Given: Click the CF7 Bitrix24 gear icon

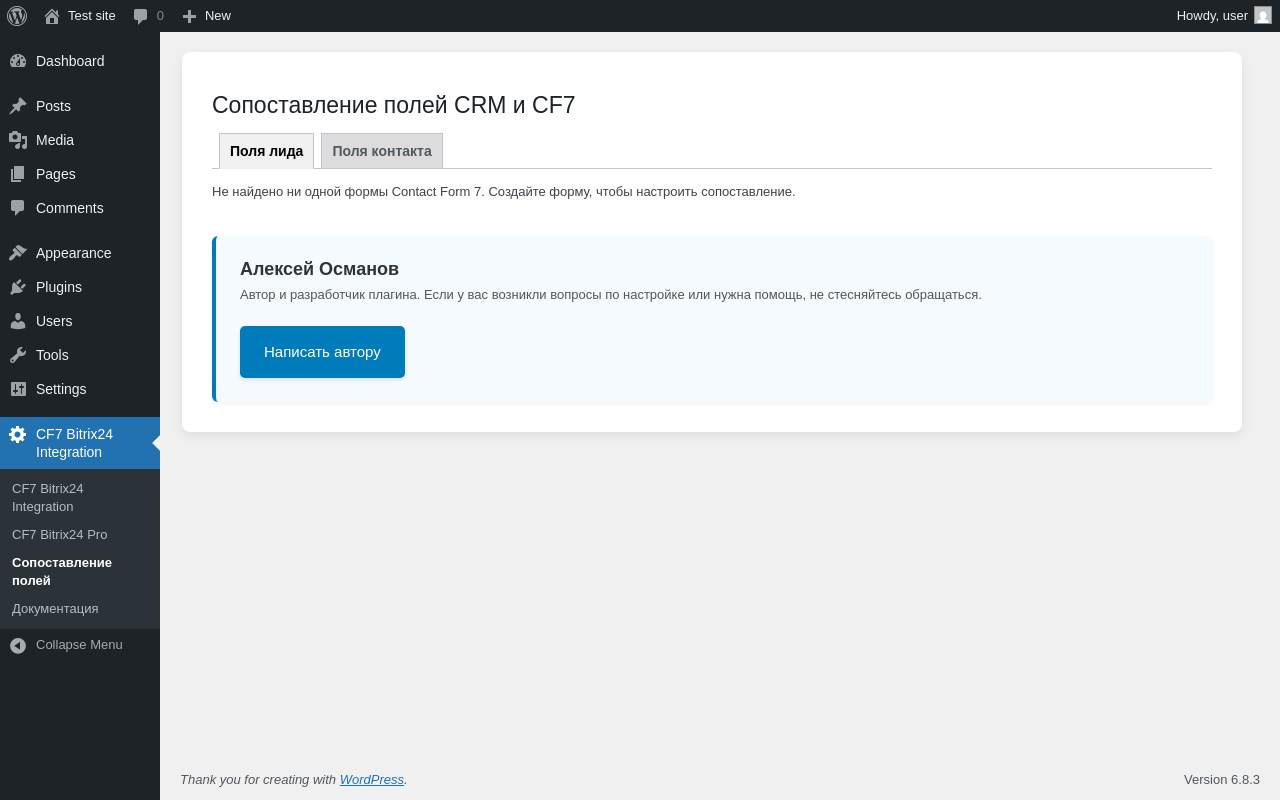Looking at the screenshot, I should pos(17,434).
